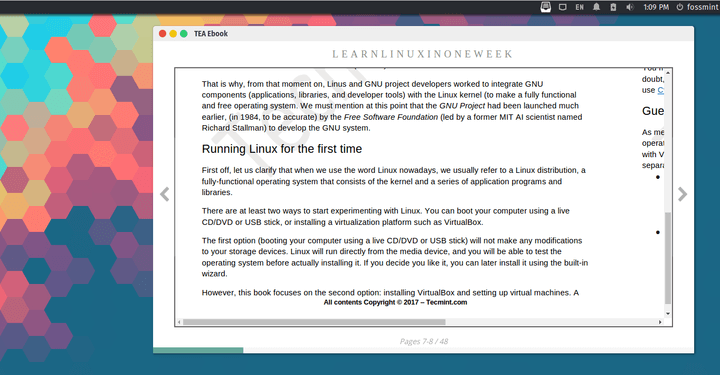Viewport: 720px width, 375px height.
Task: Click the reading progress bar at window bottom
Action: tap(423, 351)
